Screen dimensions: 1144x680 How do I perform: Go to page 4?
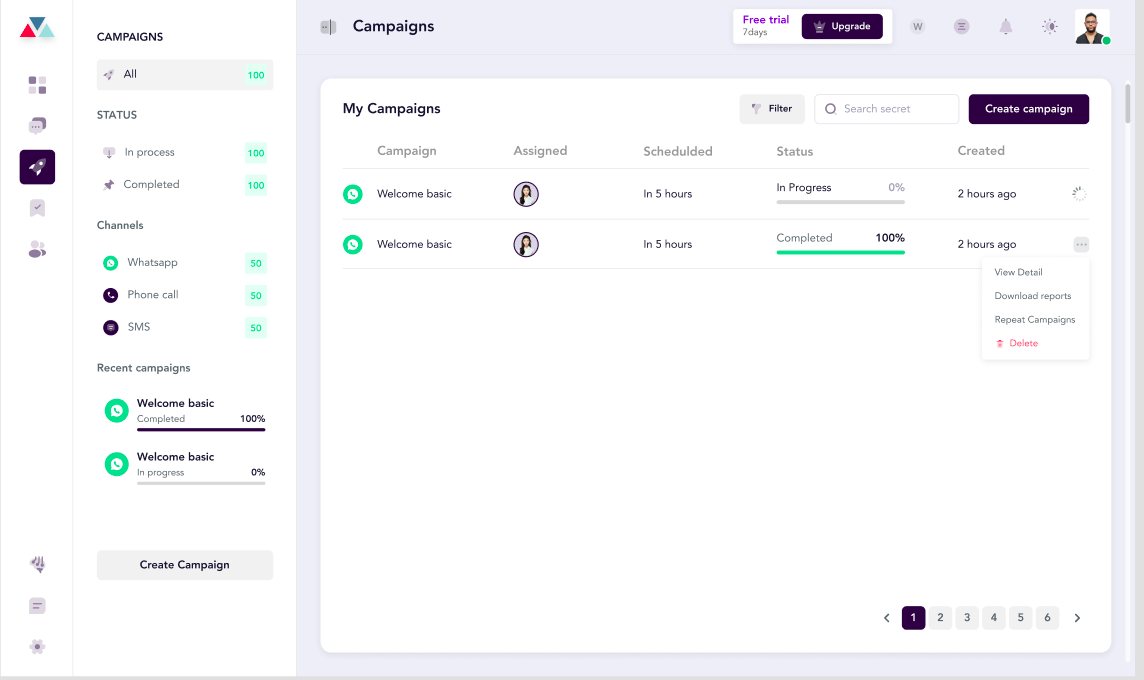click(994, 618)
